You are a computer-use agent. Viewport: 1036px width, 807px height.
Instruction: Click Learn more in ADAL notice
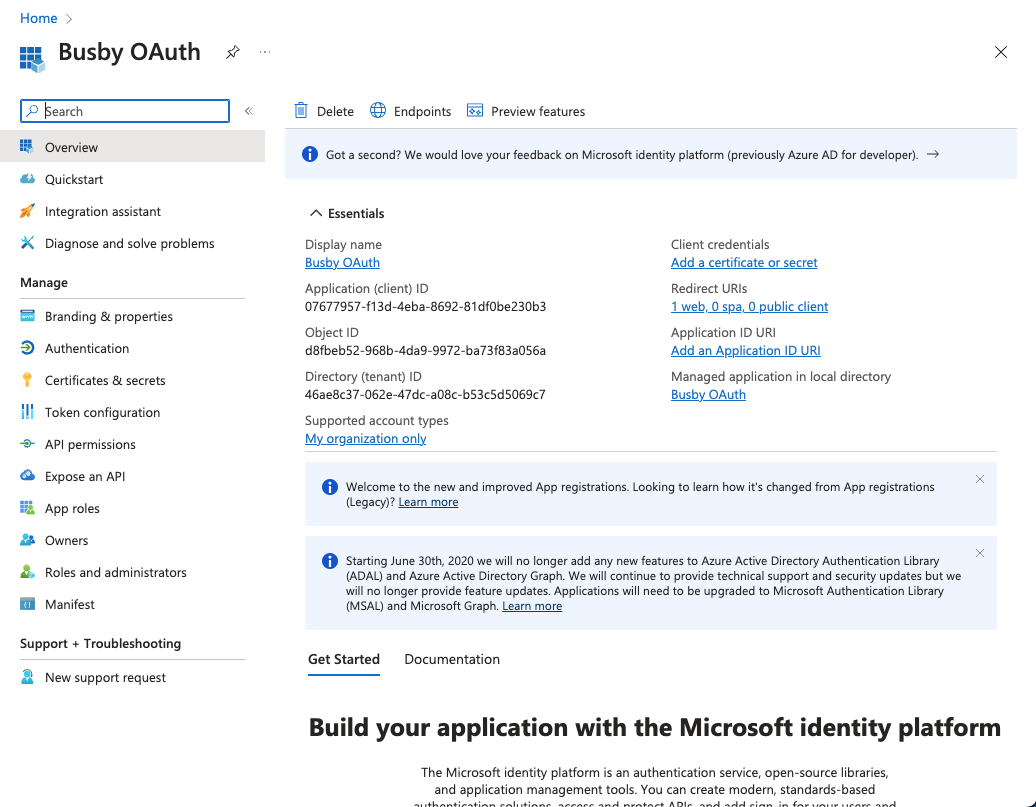coord(532,606)
